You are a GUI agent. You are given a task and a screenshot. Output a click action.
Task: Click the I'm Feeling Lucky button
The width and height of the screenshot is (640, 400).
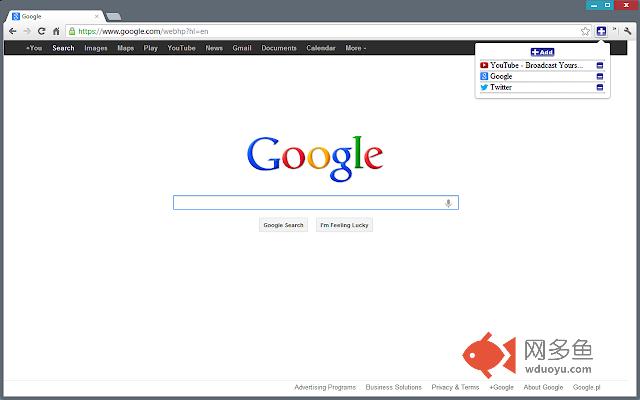point(344,225)
